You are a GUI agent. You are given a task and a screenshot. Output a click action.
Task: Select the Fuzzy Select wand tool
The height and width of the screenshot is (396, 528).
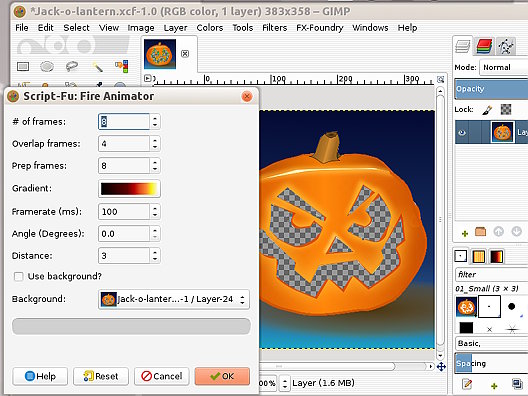point(97,66)
